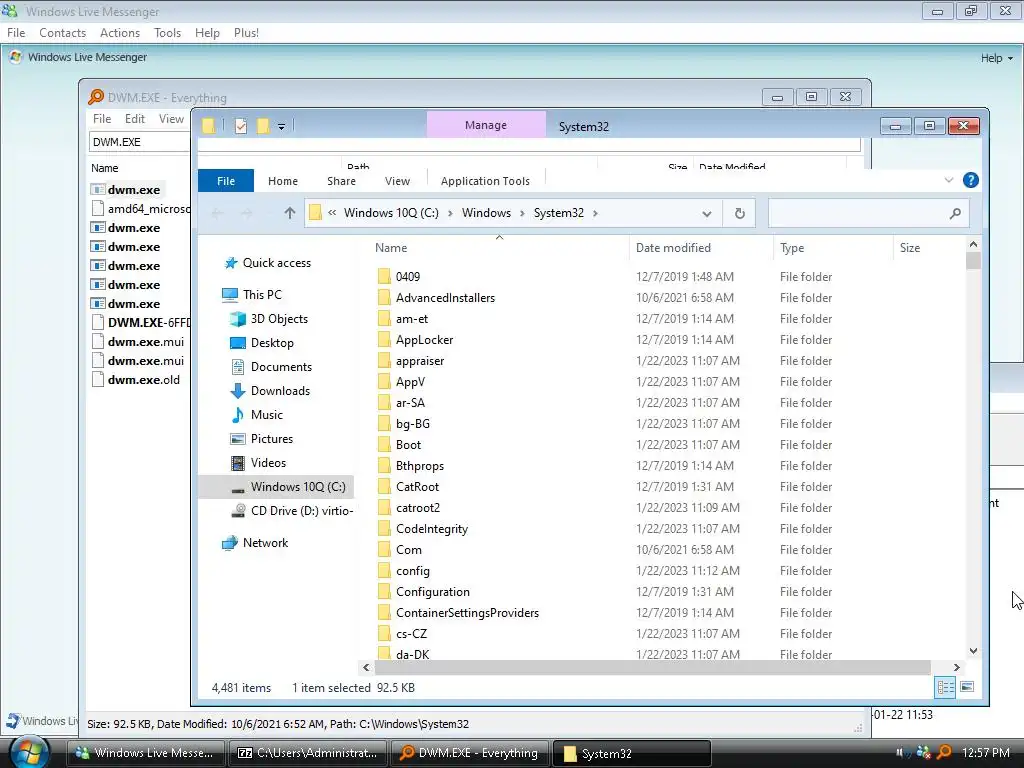1024x768 pixels.
Task: Open the Customize Quick Access Toolbar dropdown
Action: click(281, 126)
